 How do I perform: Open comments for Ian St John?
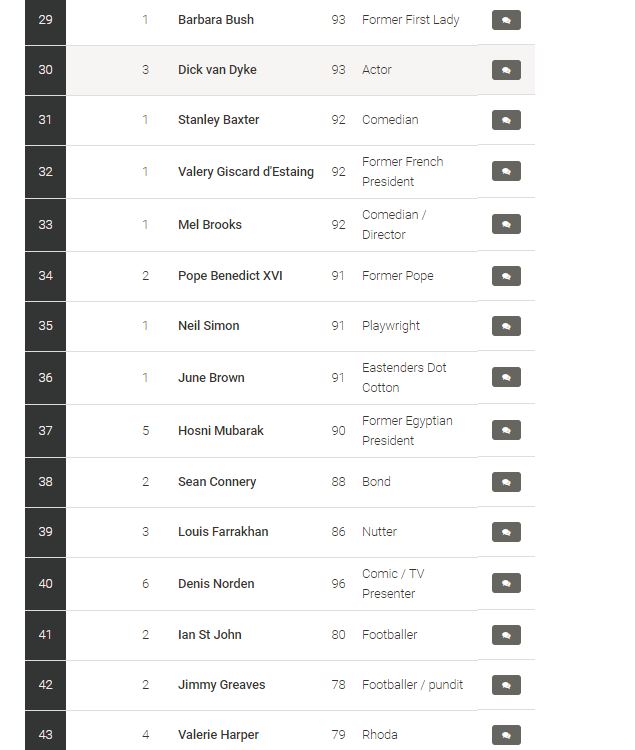click(506, 635)
